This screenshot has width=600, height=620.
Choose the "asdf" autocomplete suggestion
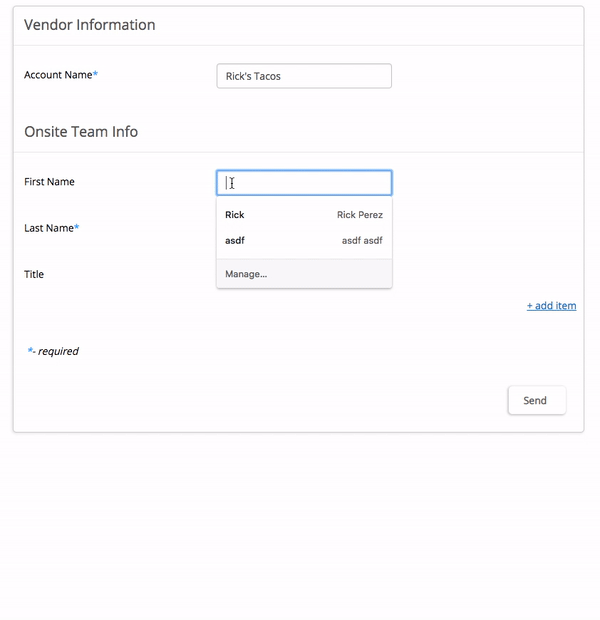[x=236, y=241]
